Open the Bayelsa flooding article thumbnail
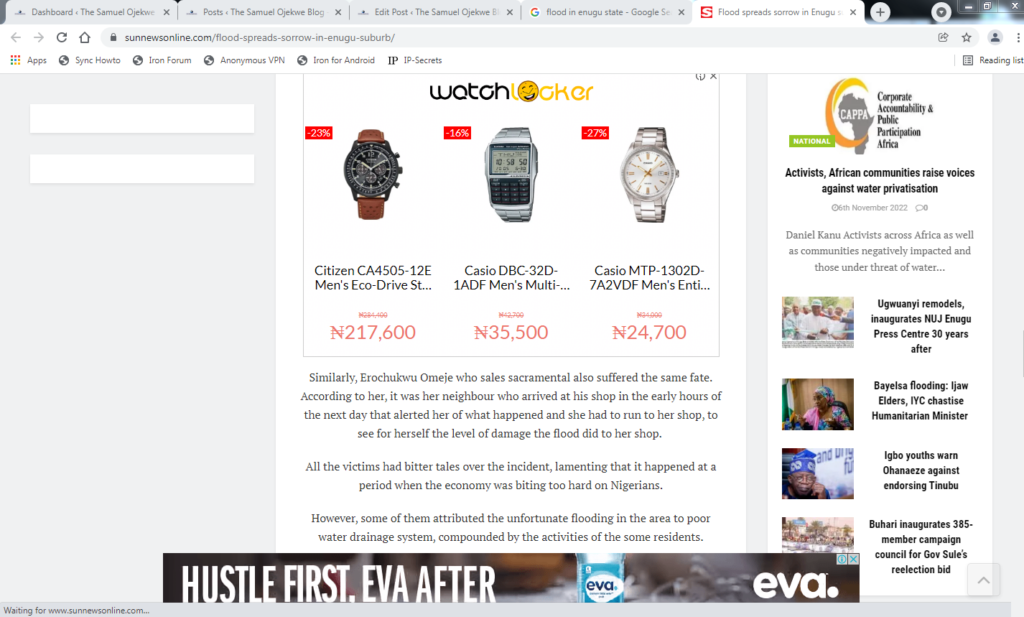The image size is (1024, 617). [x=818, y=404]
